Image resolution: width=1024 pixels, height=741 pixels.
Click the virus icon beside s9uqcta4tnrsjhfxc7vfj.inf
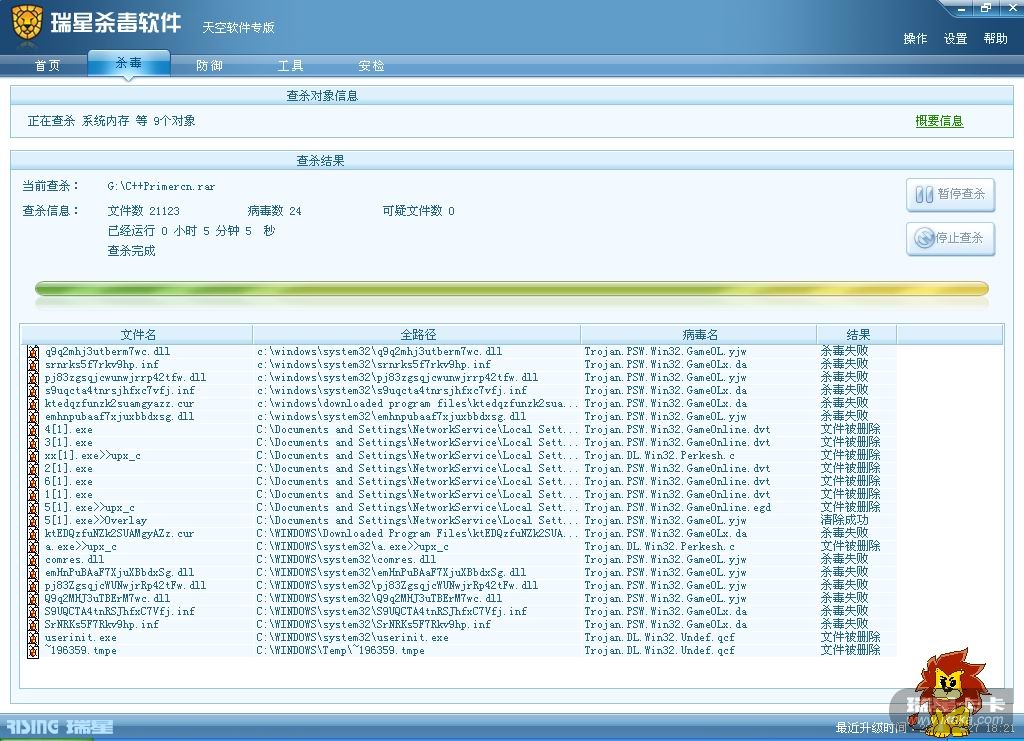33,391
